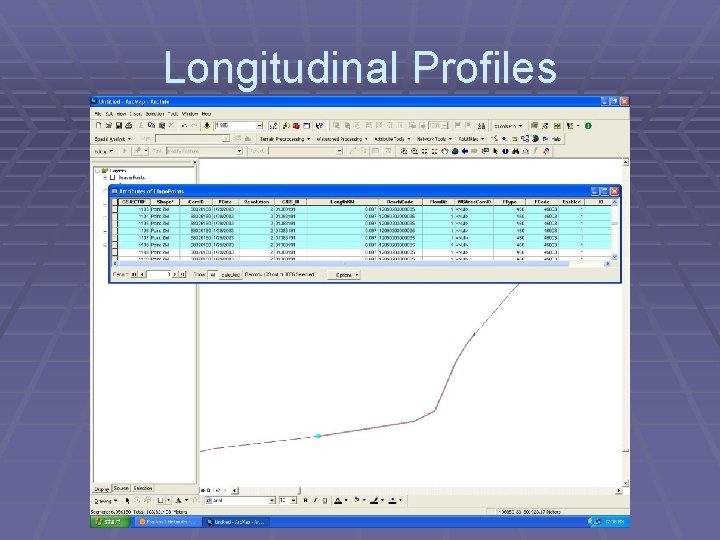Viewport: 720px width, 540px height.
Task: Click the green circle icon on the toolbar
Action: click(588, 125)
